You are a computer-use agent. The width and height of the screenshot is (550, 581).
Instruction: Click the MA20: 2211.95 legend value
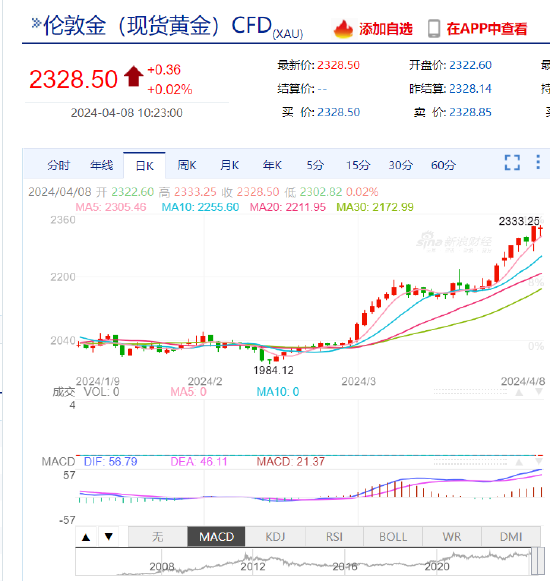288,207
